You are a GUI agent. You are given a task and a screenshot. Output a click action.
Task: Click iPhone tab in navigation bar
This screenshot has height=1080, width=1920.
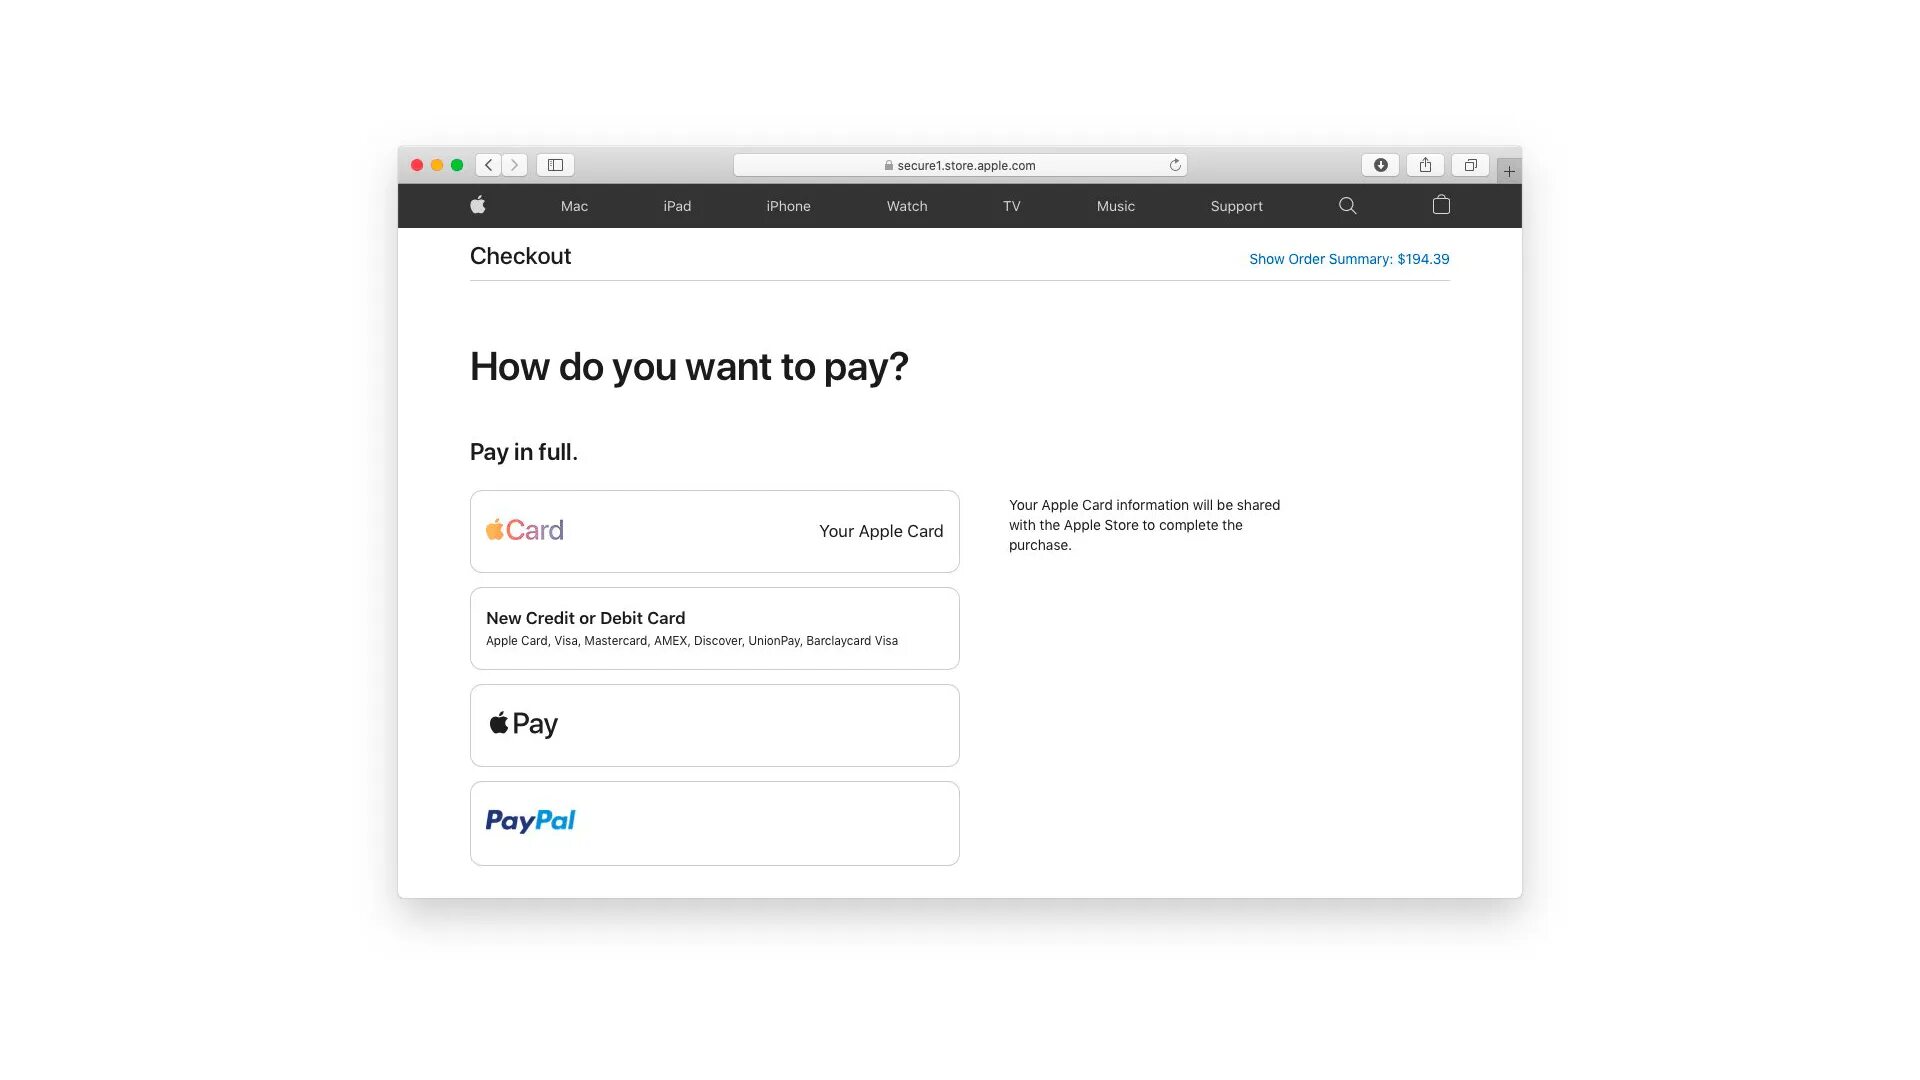click(789, 206)
